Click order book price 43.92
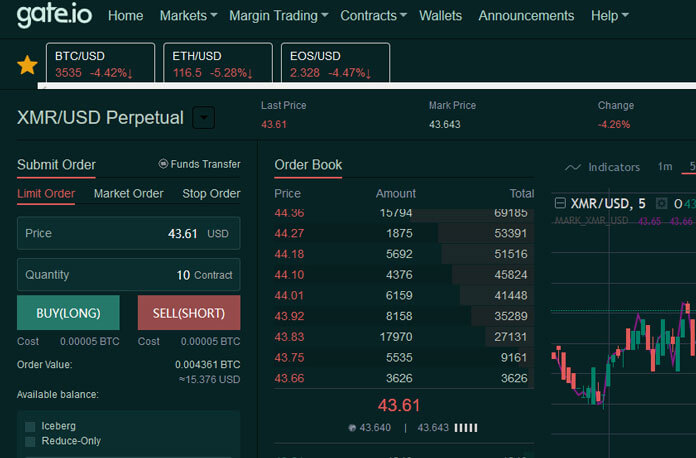Viewport: 696px width, 458px height. click(x=289, y=316)
